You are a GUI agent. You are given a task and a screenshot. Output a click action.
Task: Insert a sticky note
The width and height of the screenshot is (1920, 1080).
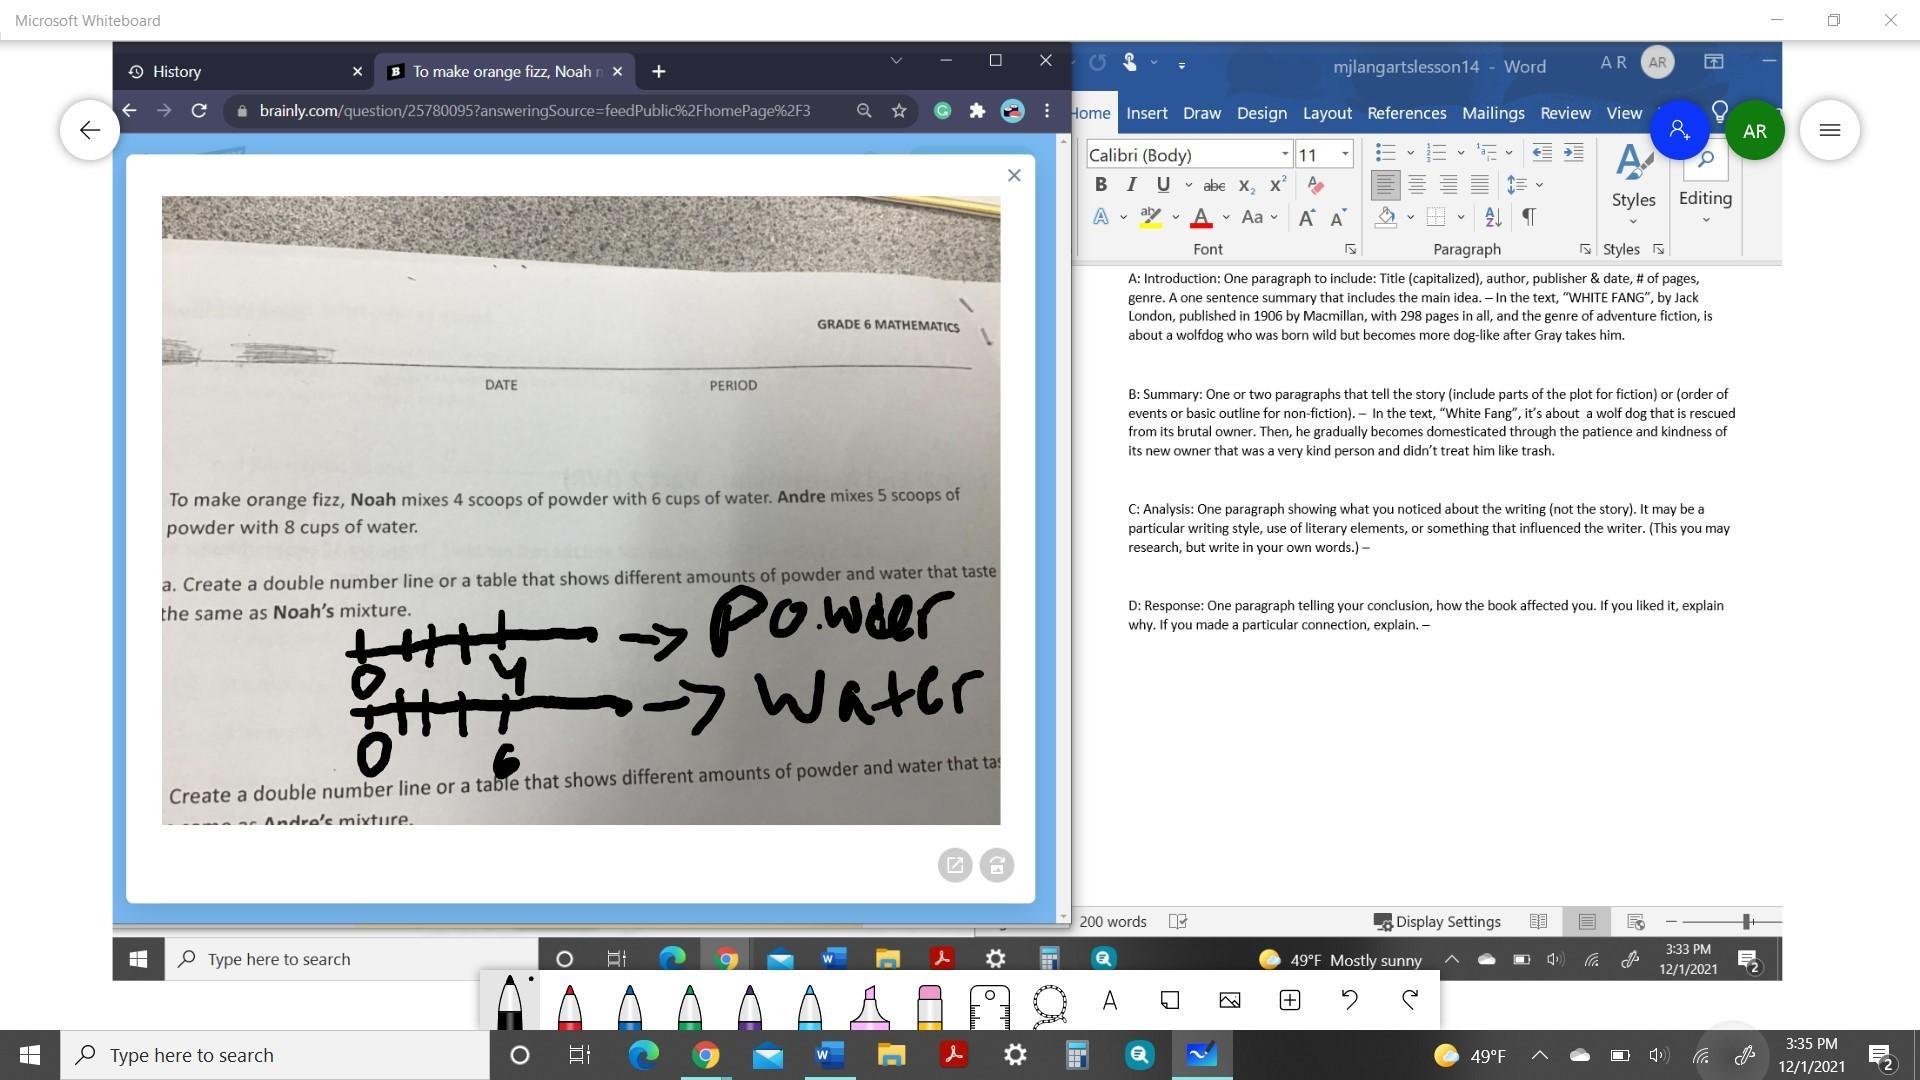click(x=1169, y=1000)
